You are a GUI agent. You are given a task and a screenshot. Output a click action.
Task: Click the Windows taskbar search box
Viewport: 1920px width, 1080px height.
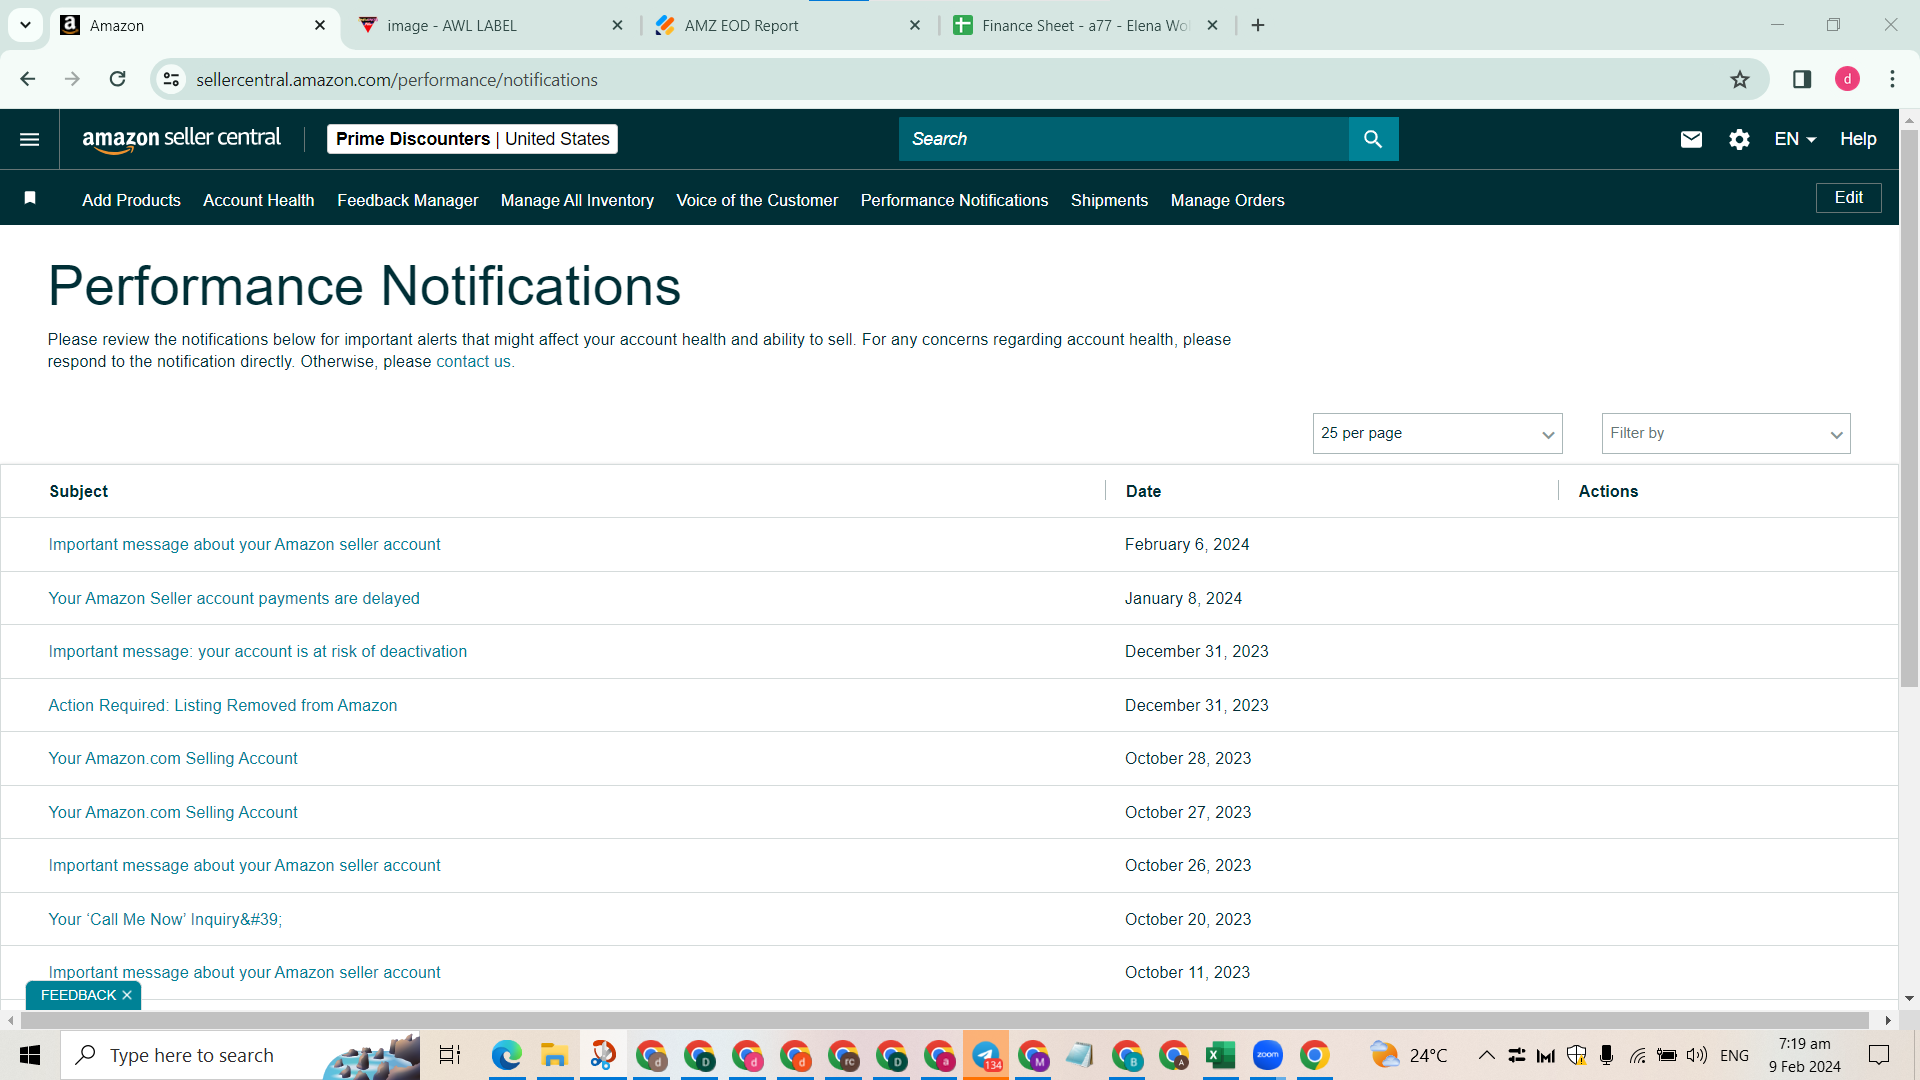coord(240,1055)
